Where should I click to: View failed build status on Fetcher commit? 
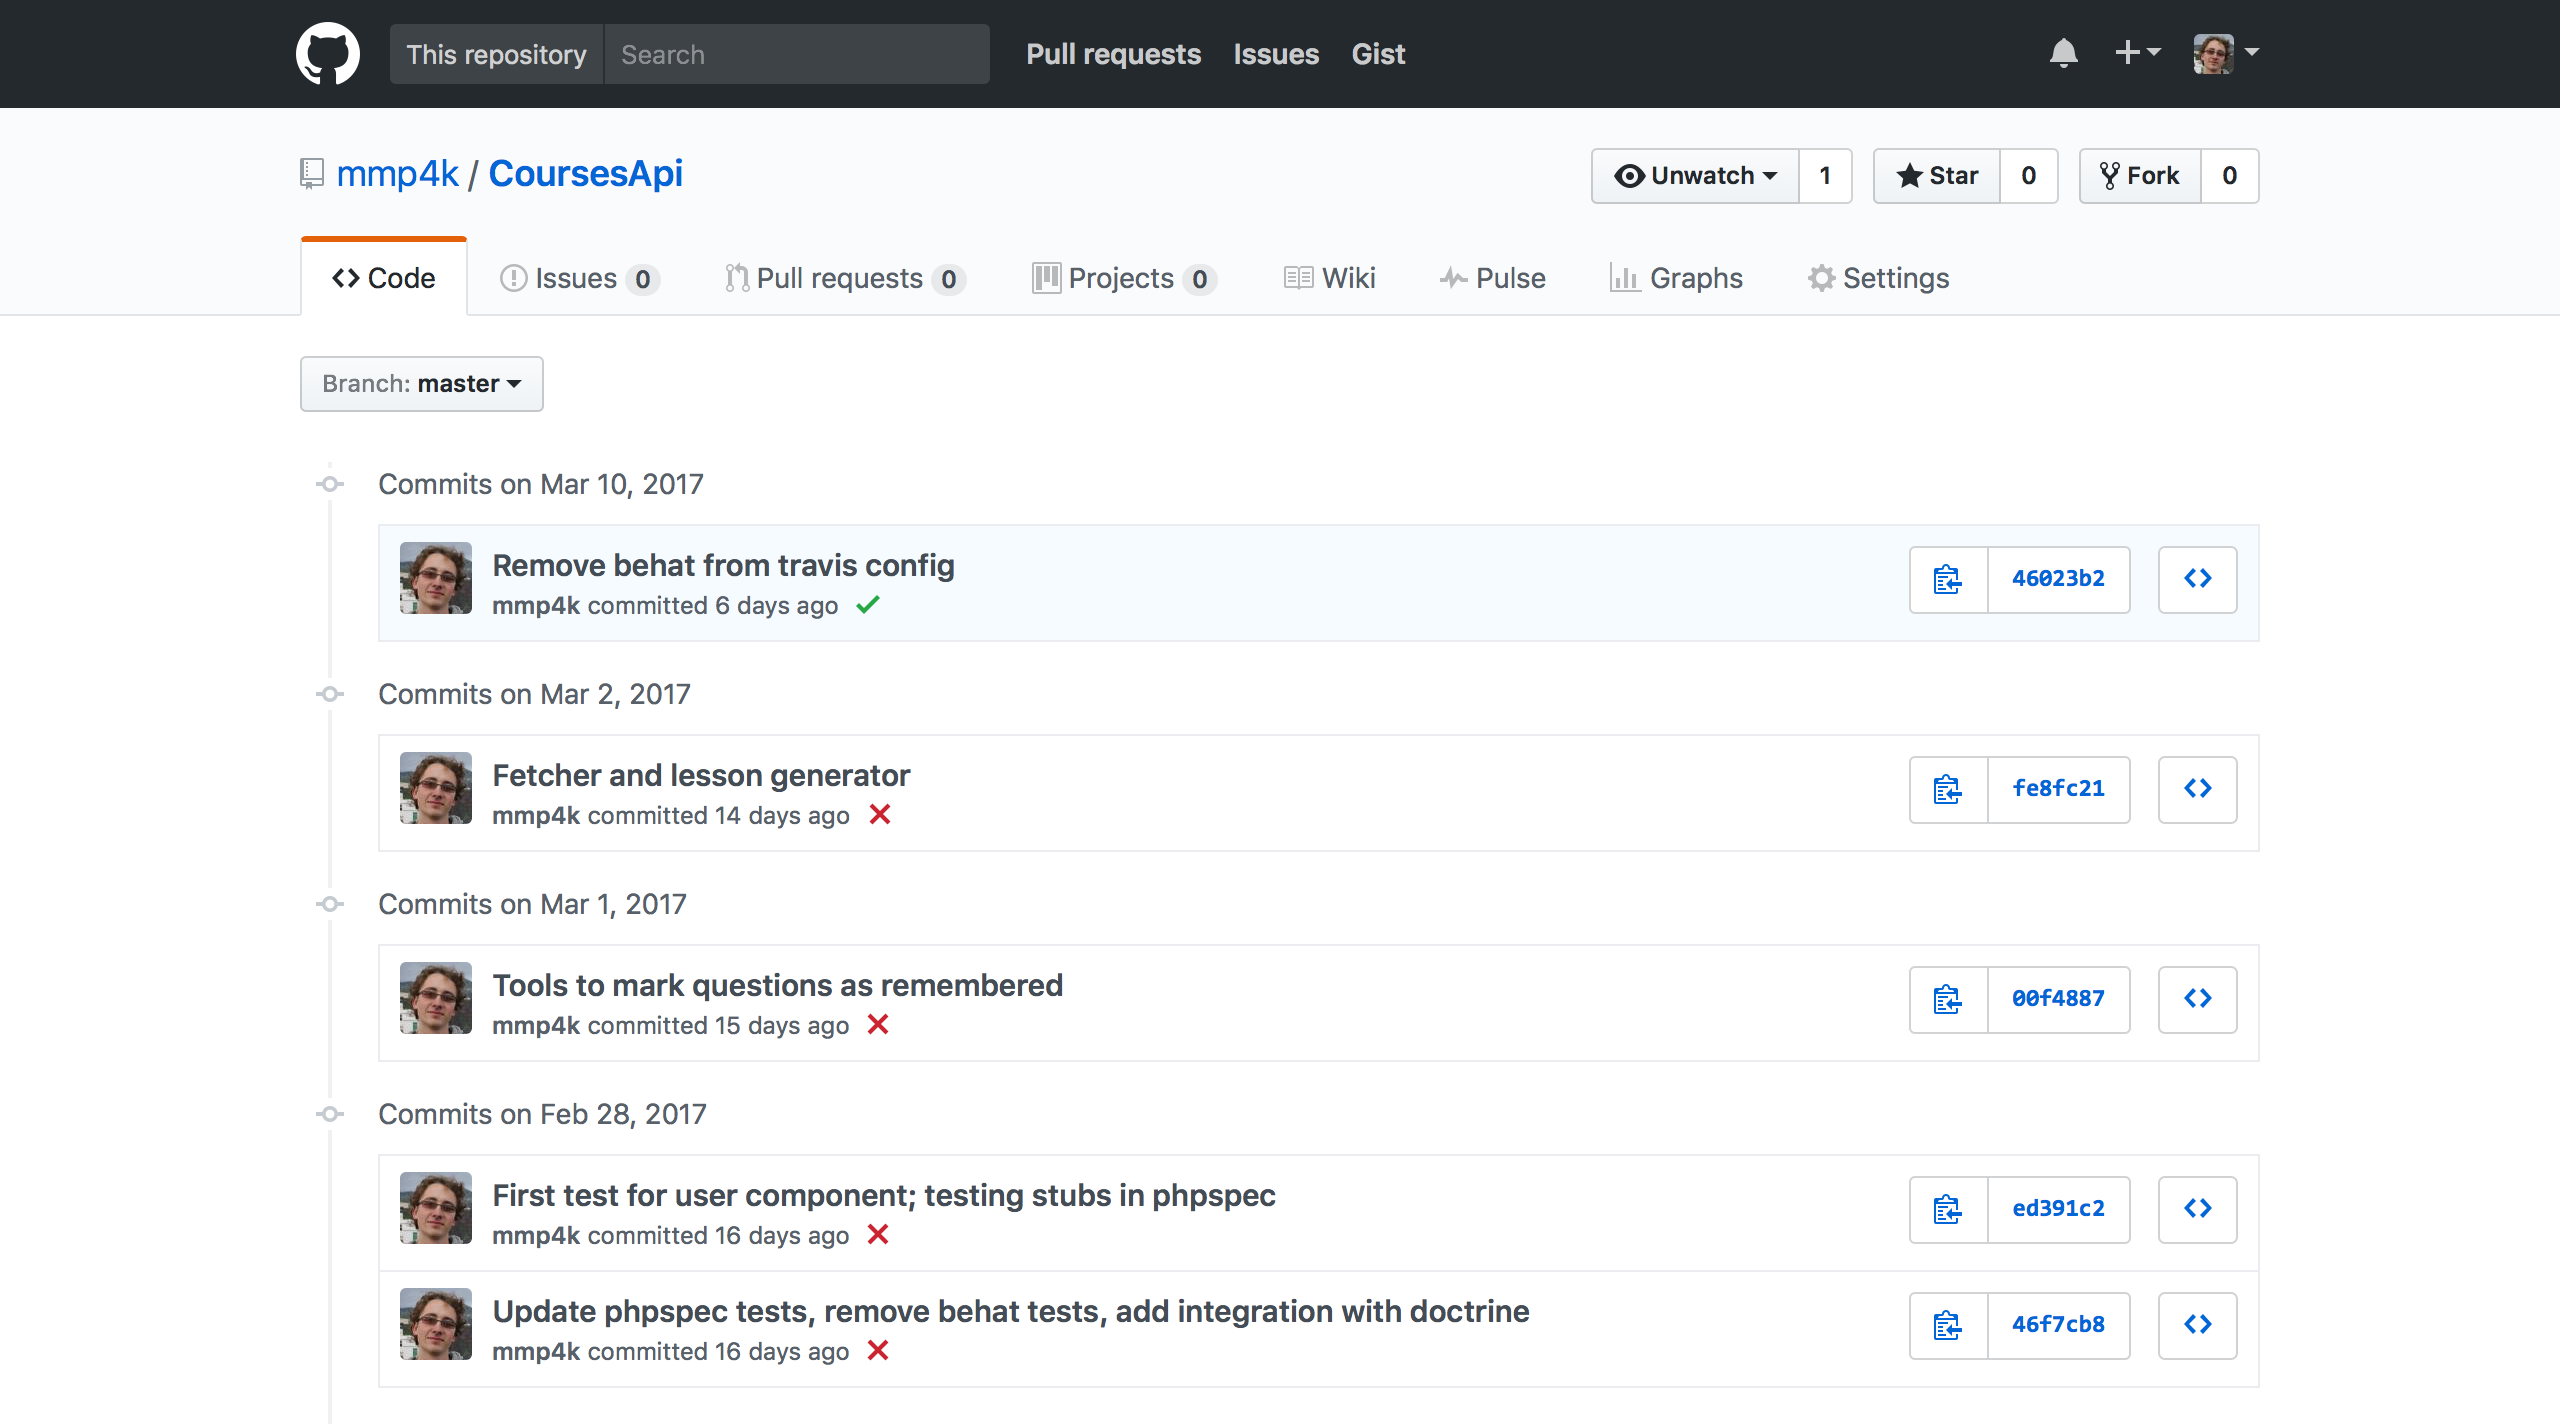pyautogui.click(x=880, y=815)
